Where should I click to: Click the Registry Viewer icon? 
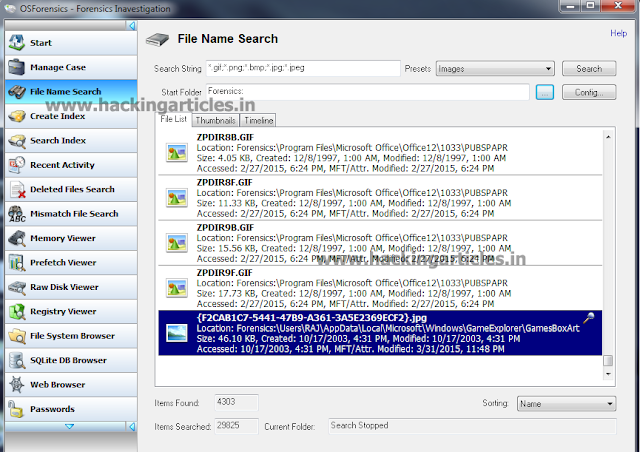pyautogui.click(x=17, y=311)
